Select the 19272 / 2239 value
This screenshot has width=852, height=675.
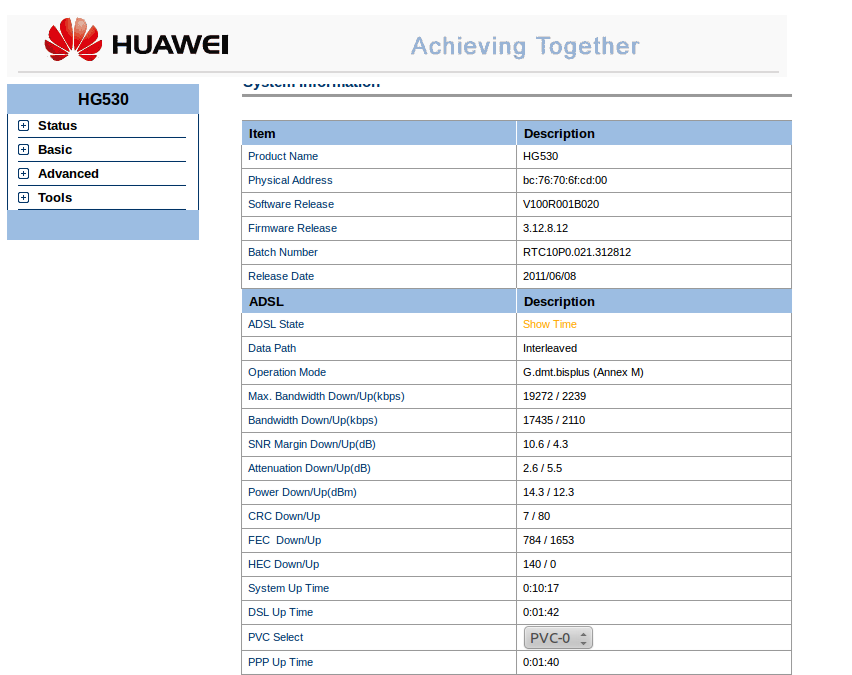pyautogui.click(x=554, y=396)
